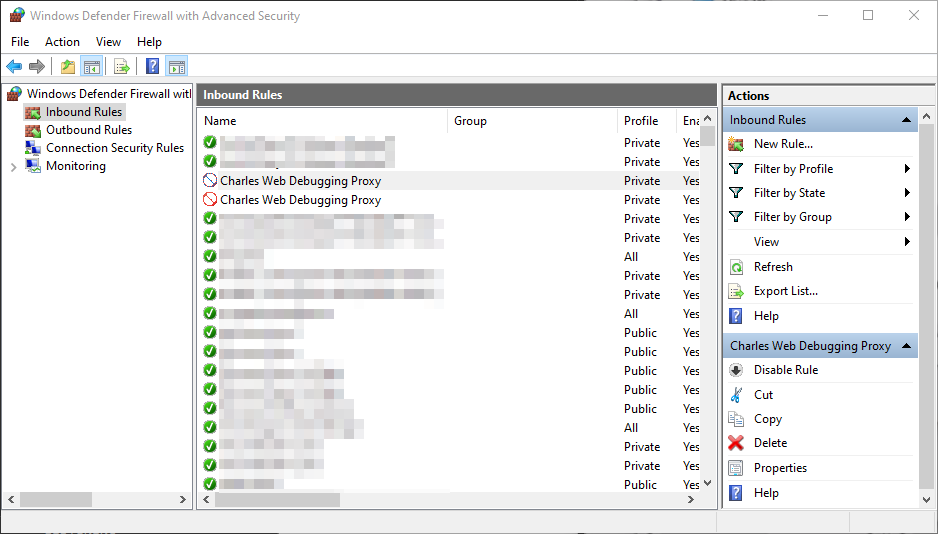Open the Help menu in menu bar

[149, 42]
